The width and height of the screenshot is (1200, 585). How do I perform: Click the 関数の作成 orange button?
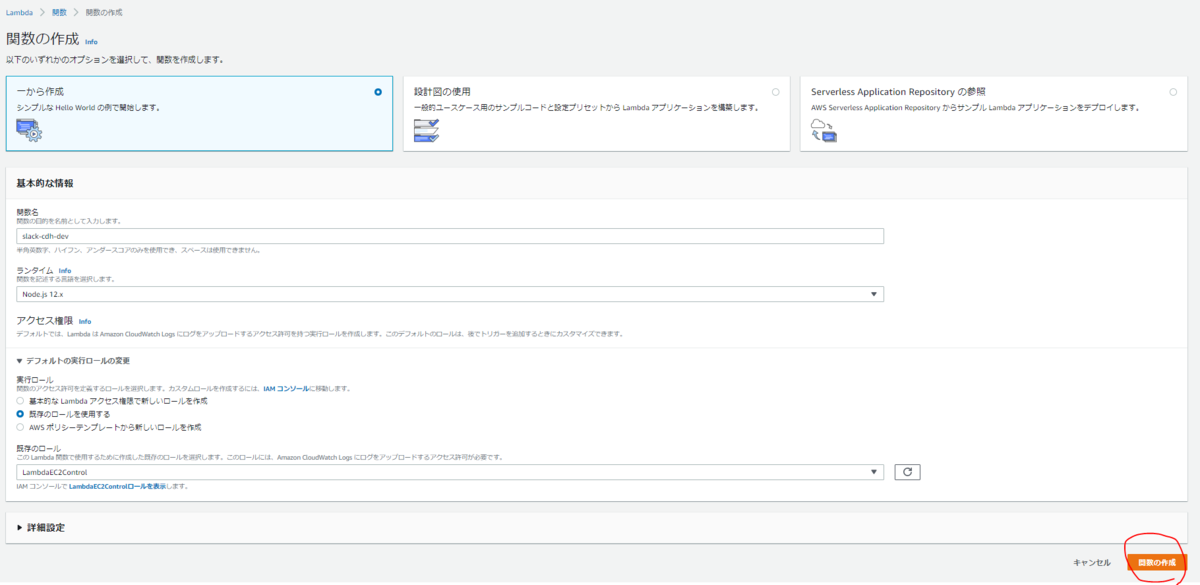point(1156,563)
